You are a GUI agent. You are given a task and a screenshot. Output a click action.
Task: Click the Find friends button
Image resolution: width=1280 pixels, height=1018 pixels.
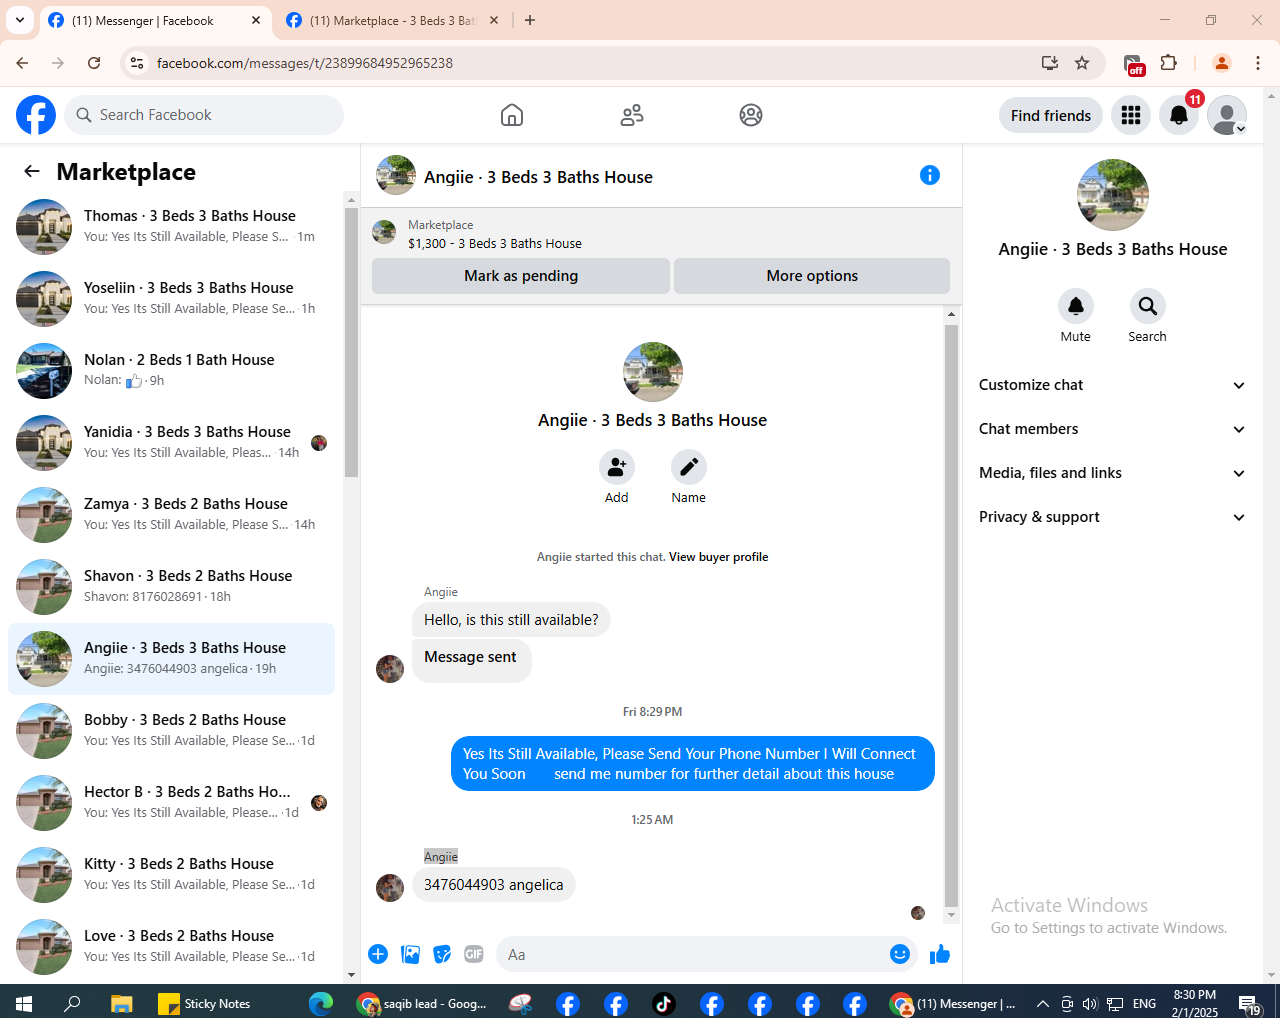[x=1051, y=115]
